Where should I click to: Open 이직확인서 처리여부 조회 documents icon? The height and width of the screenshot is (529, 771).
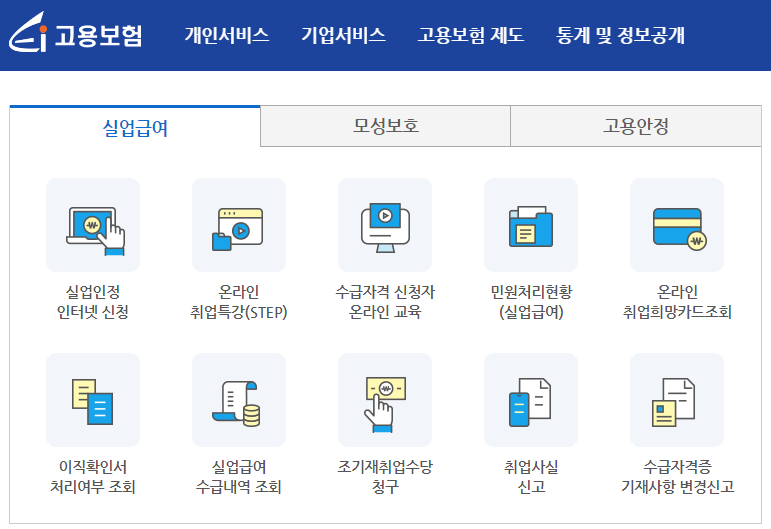coord(93,400)
